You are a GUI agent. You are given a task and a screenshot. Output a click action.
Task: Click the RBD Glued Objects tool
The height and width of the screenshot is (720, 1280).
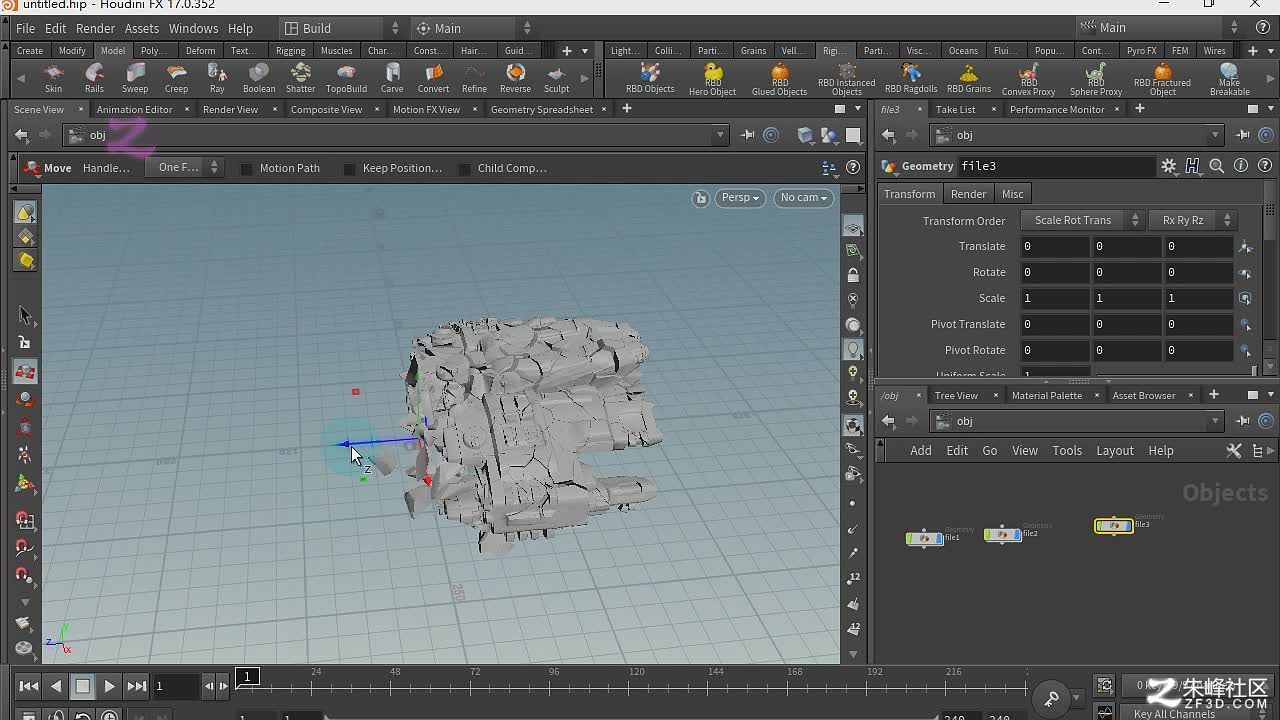pyautogui.click(x=779, y=79)
